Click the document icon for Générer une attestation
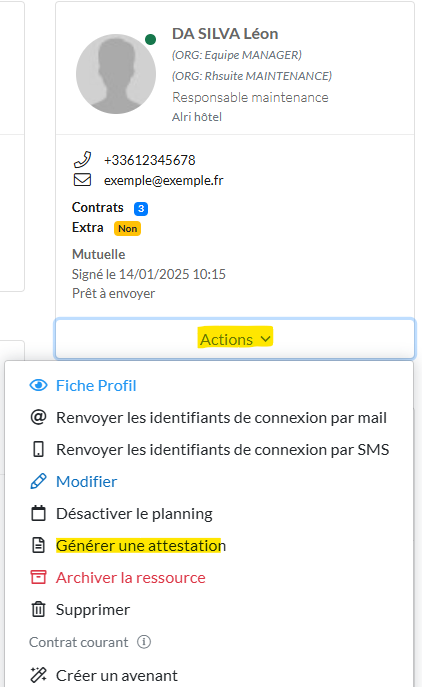Image resolution: width=422 pixels, height=687 pixels. pyautogui.click(x=39, y=545)
